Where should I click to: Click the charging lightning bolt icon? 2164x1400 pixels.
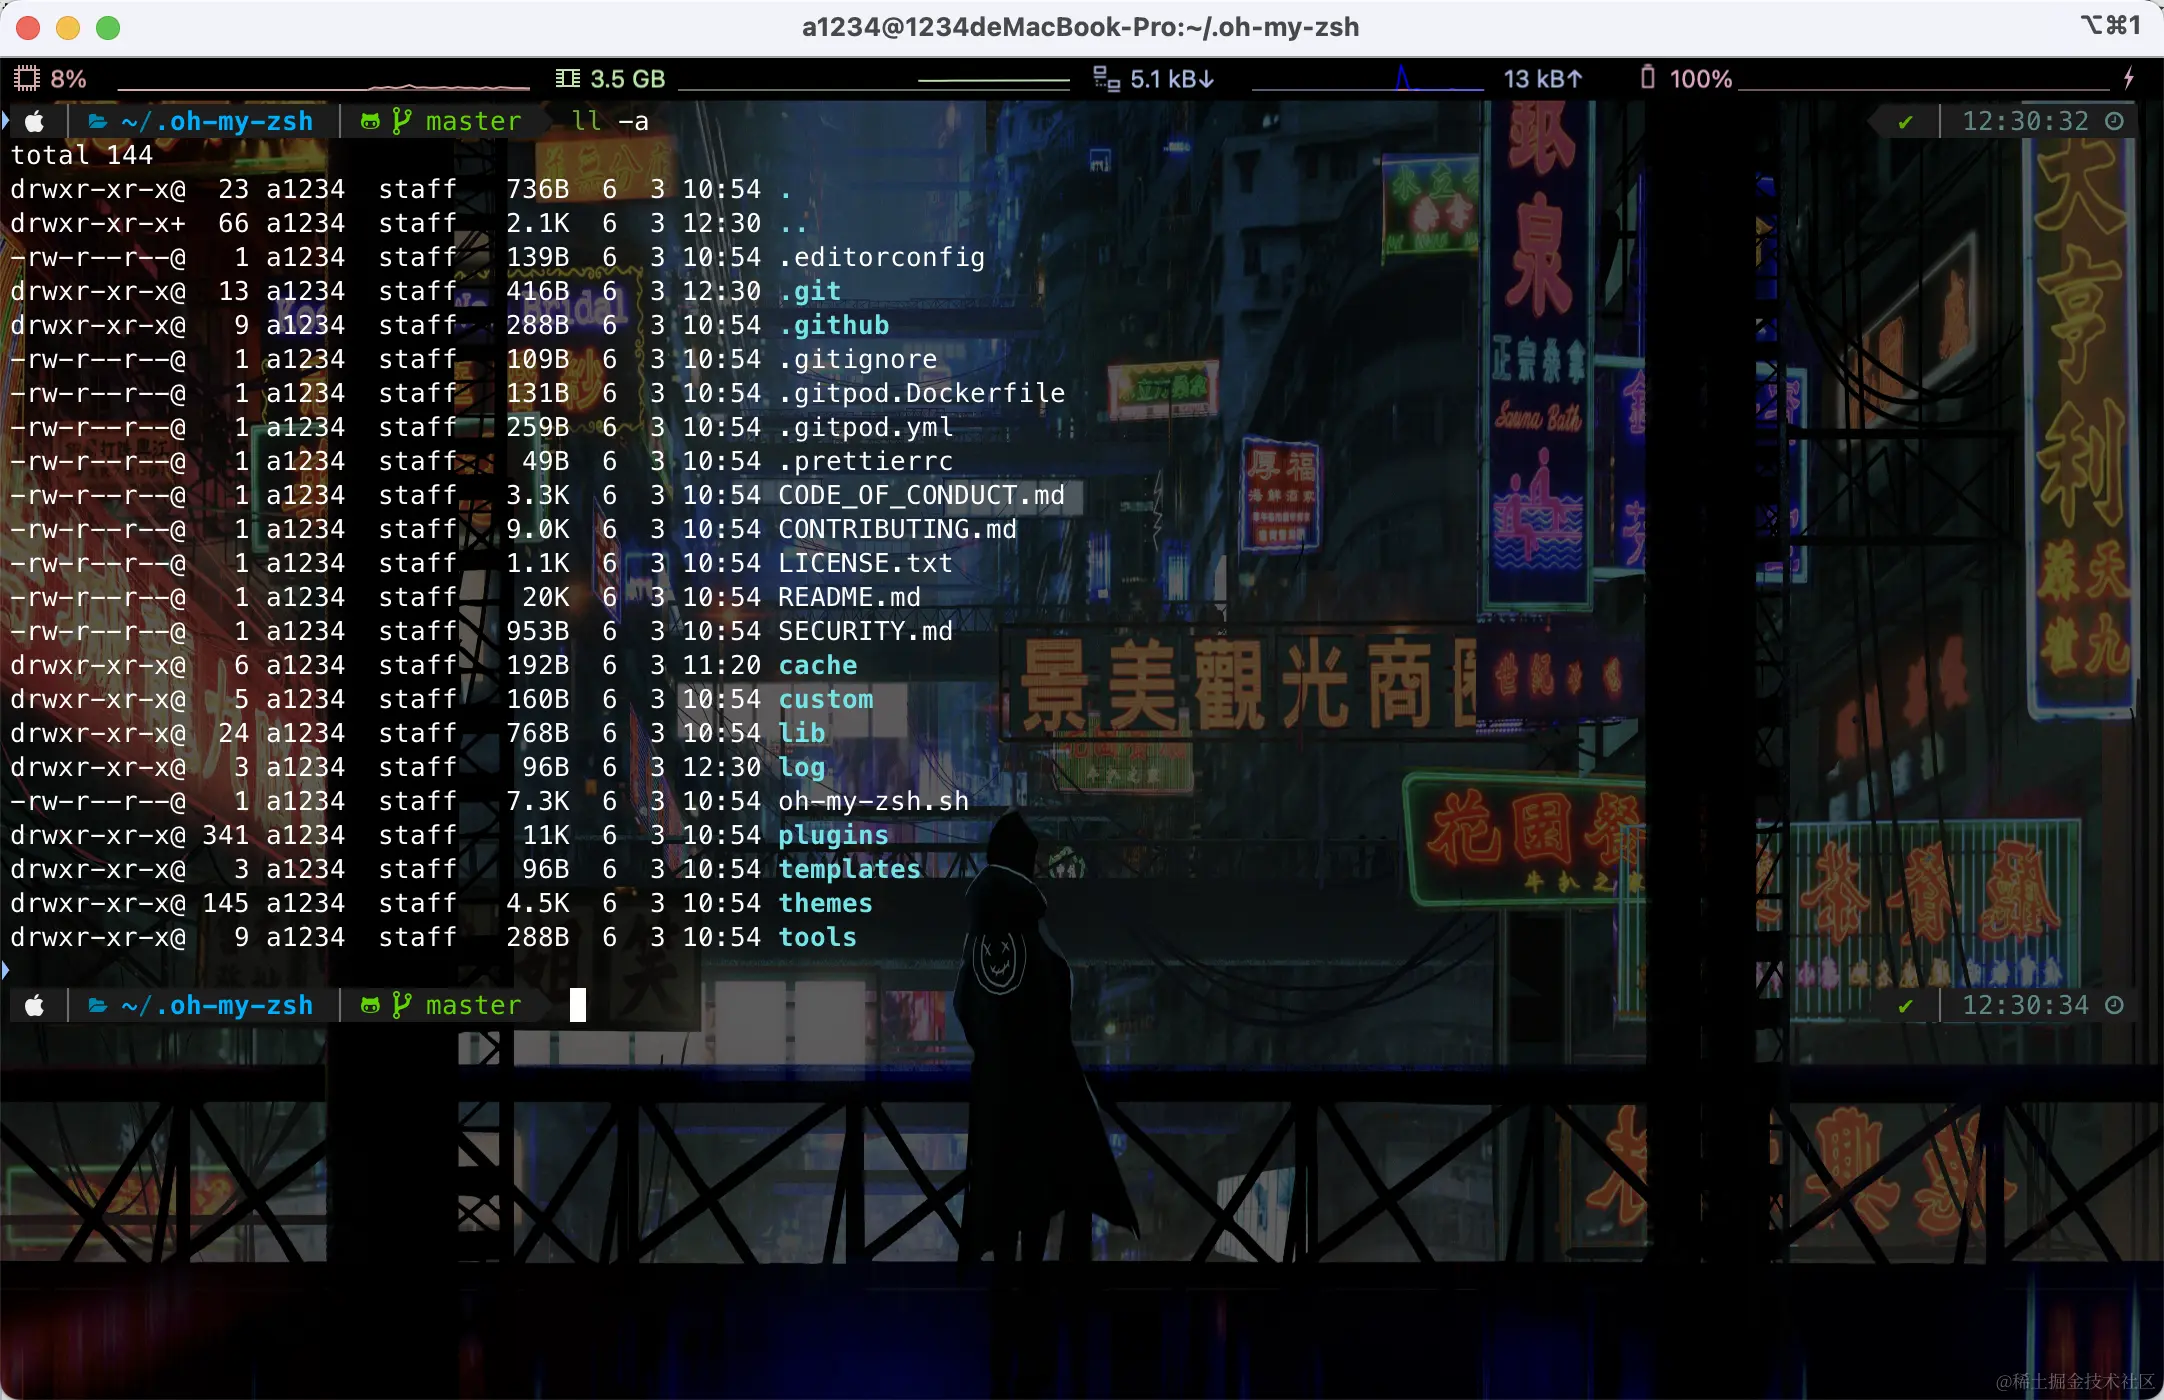tap(2129, 77)
